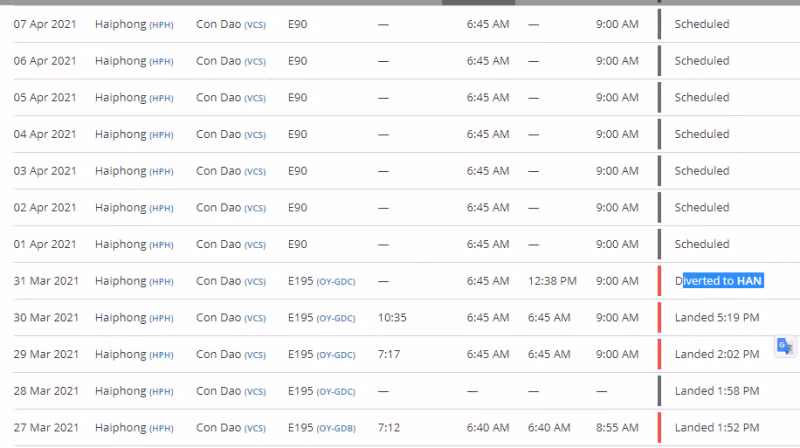This screenshot has width=800, height=448.
Task: Click the VCS code in the 27 Mar row
Action: (x=255, y=428)
